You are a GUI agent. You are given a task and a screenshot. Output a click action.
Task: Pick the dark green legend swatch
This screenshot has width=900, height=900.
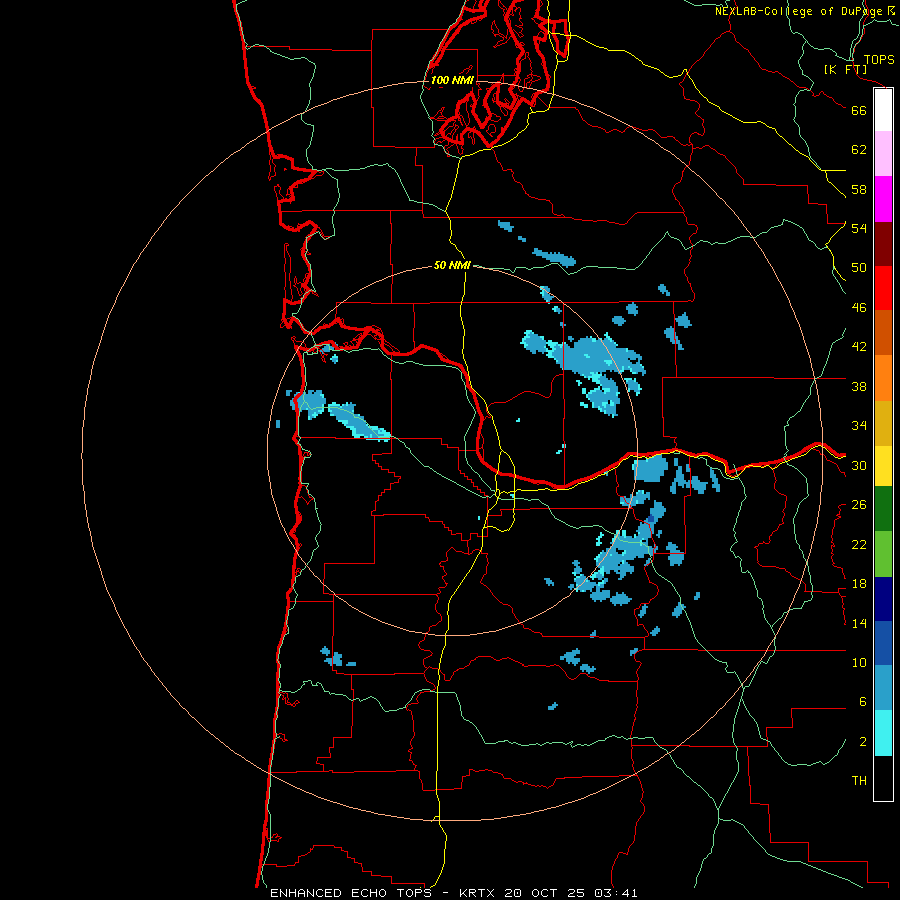(x=883, y=509)
